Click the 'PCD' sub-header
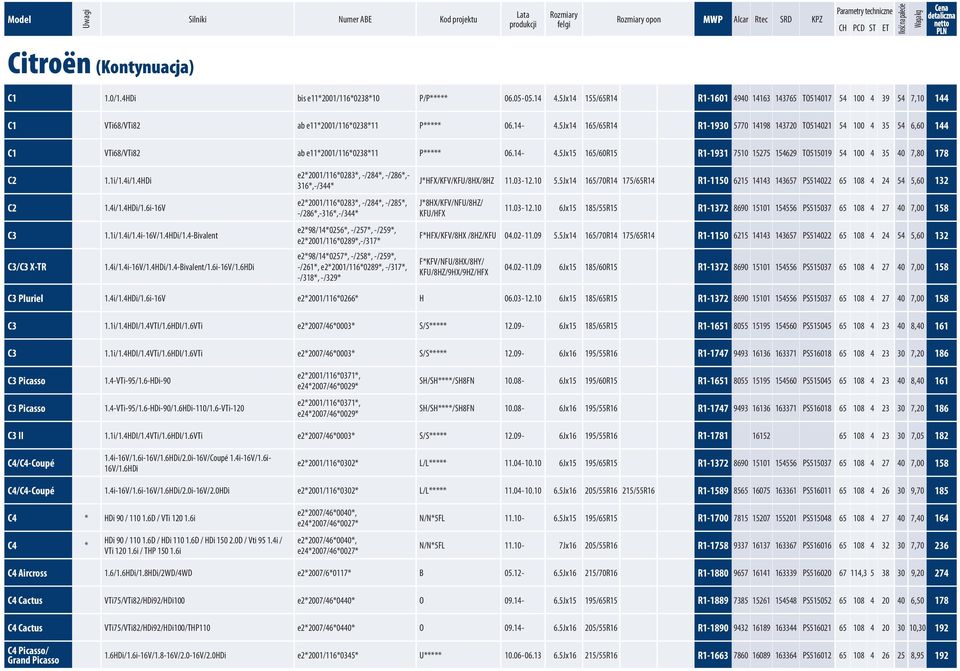The width and height of the screenshot is (960, 671). [859, 28]
